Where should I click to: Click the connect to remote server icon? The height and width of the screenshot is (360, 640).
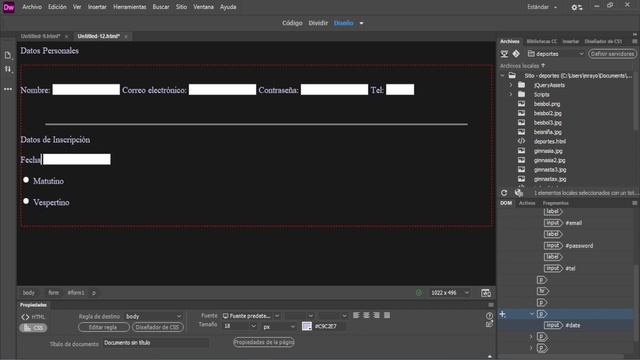click(504, 54)
